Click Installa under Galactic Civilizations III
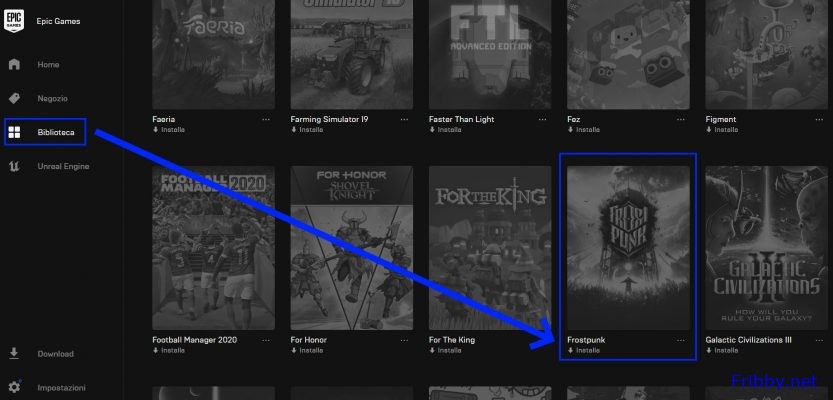The height and width of the screenshot is (400, 833). pos(721,351)
